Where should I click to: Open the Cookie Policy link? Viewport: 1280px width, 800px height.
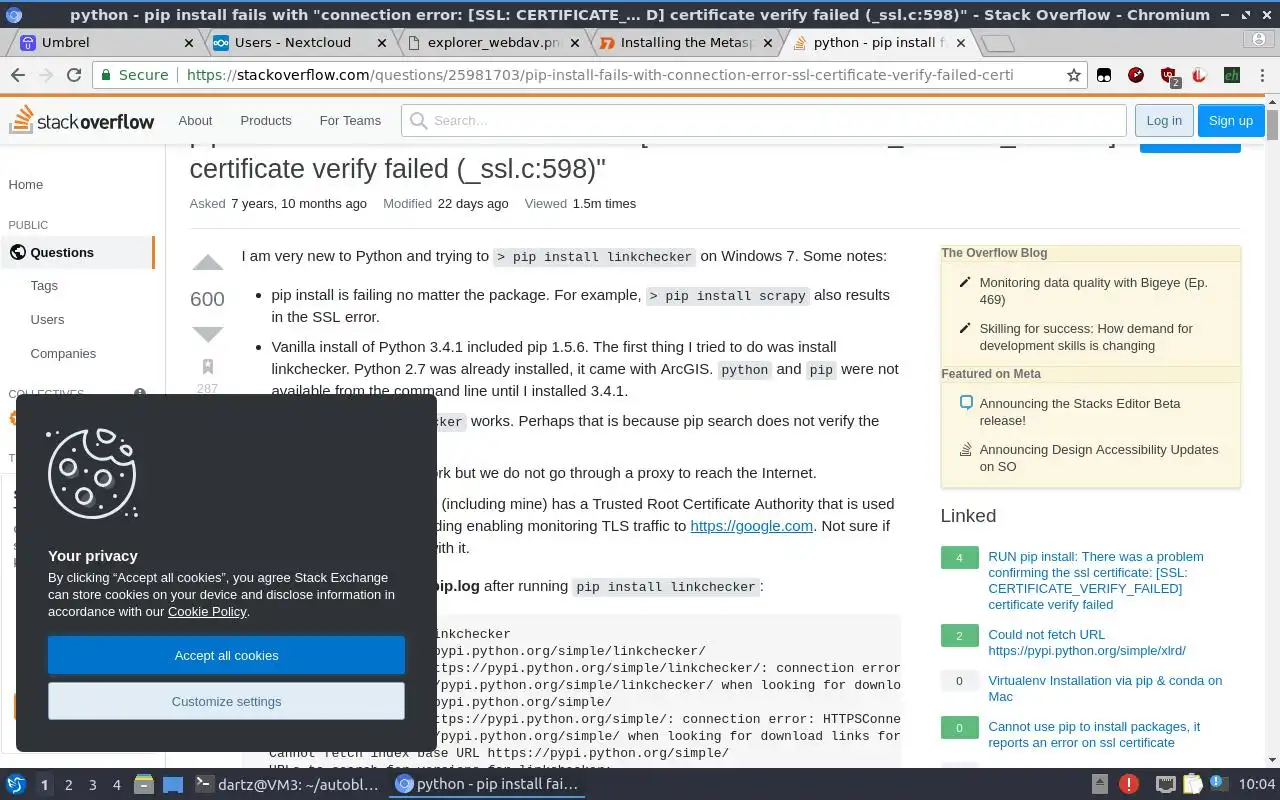point(207,611)
